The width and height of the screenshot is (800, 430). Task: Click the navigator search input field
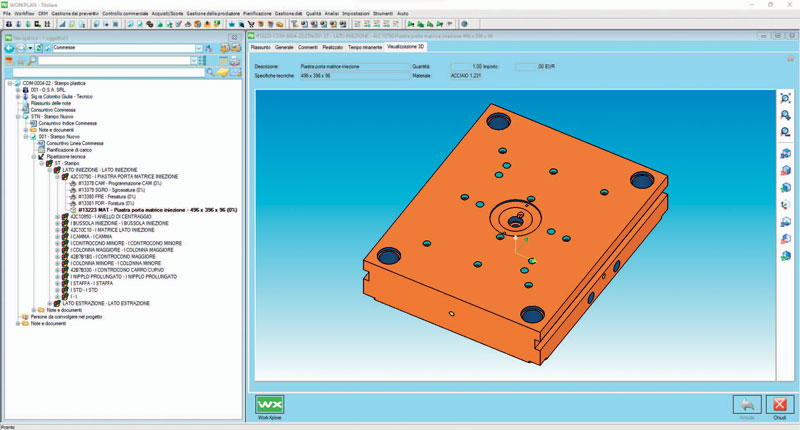point(108,73)
